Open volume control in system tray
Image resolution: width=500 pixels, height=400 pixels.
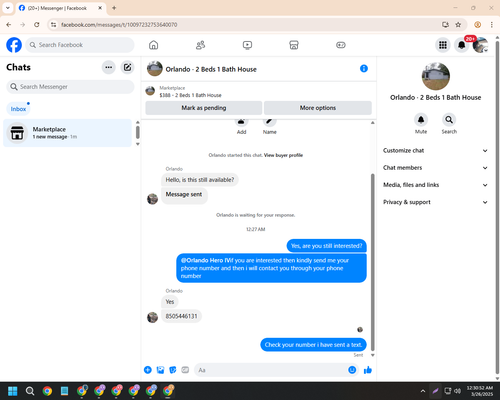[x=458, y=391]
